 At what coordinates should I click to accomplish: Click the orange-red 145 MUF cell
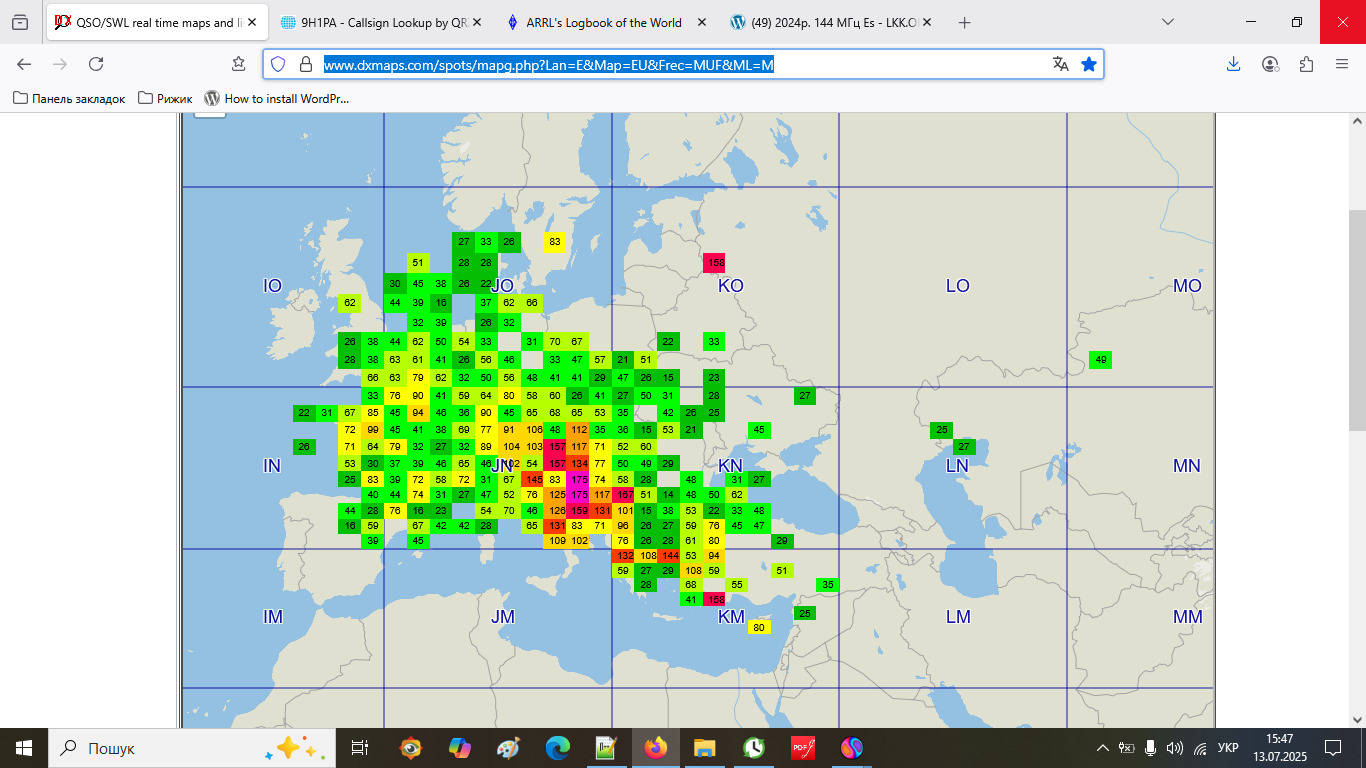[x=532, y=479]
